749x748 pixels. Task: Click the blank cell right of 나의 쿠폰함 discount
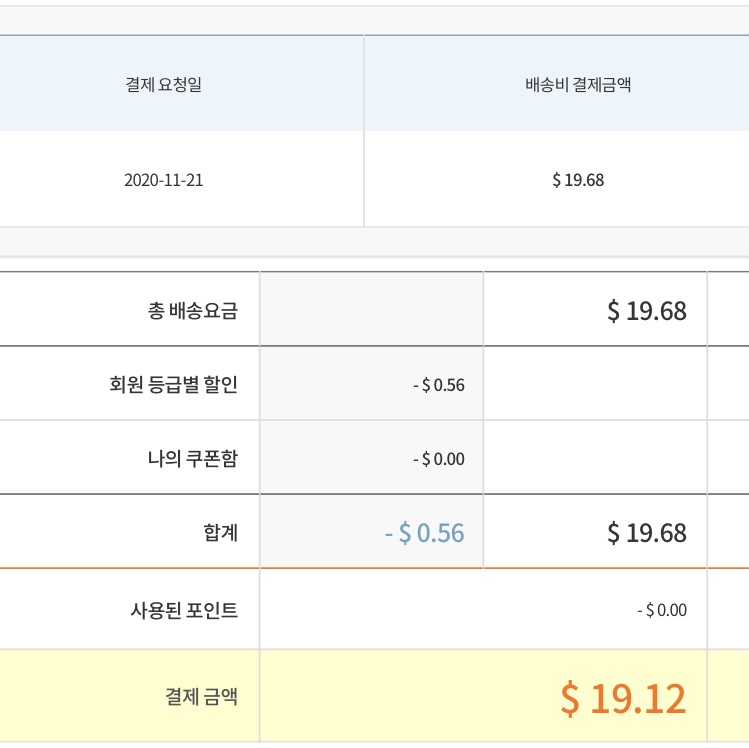point(594,459)
